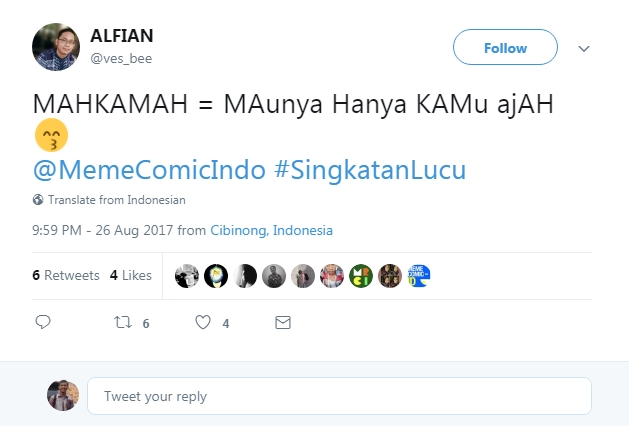Open ALFIAN's profile picture
The width and height of the screenshot is (629, 426).
[x=56, y=47]
